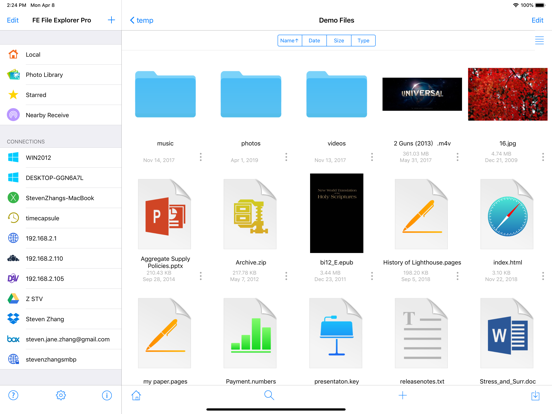Open help question mark icon
The height and width of the screenshot is (414, 552).
tap(13, 395)
